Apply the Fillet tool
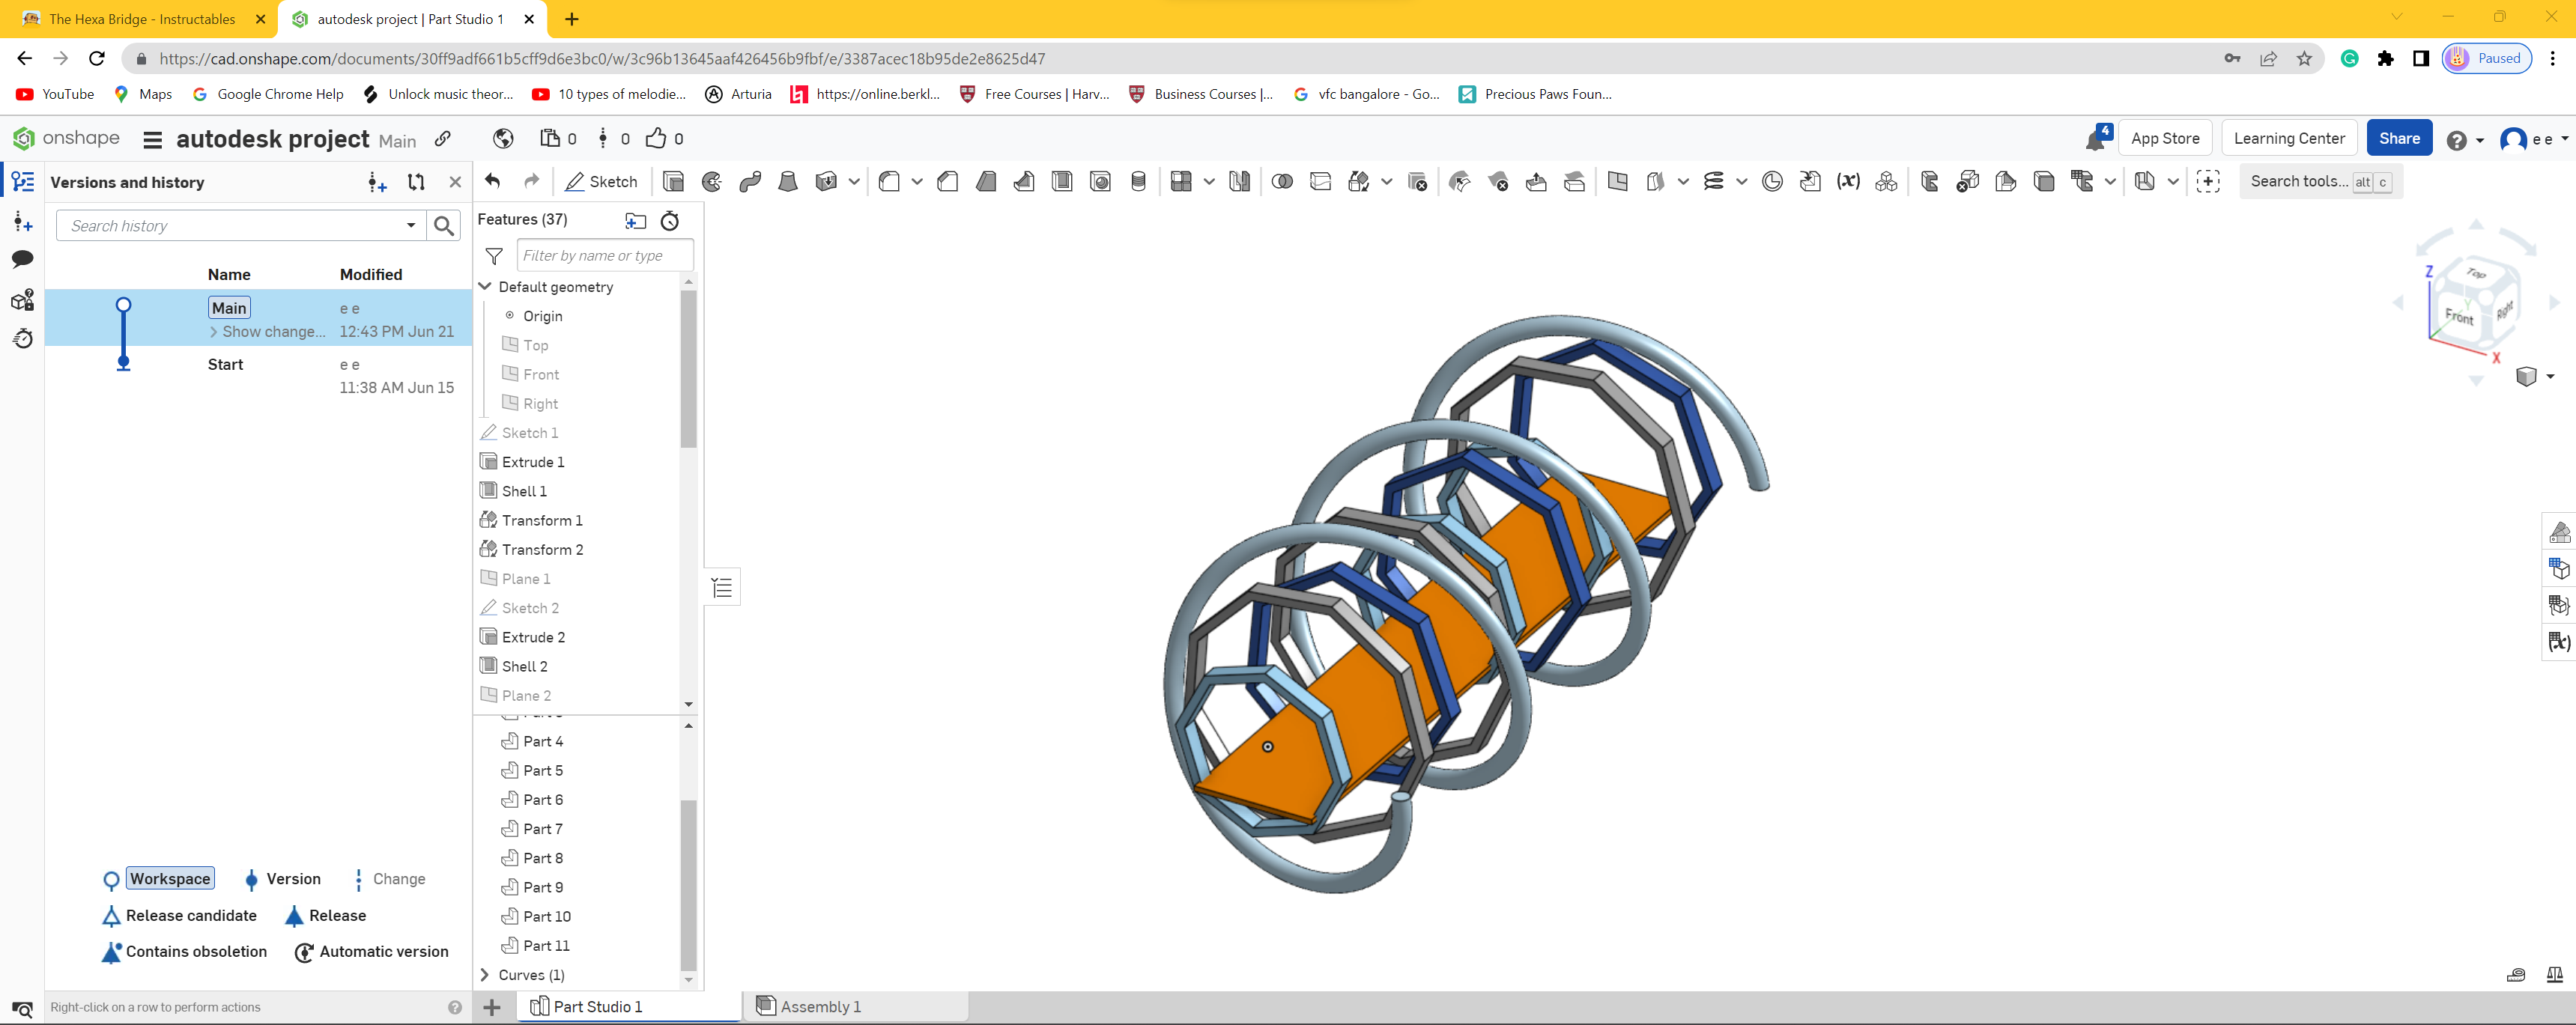The image size is (2576, 1025). click(x=888, y=181)
